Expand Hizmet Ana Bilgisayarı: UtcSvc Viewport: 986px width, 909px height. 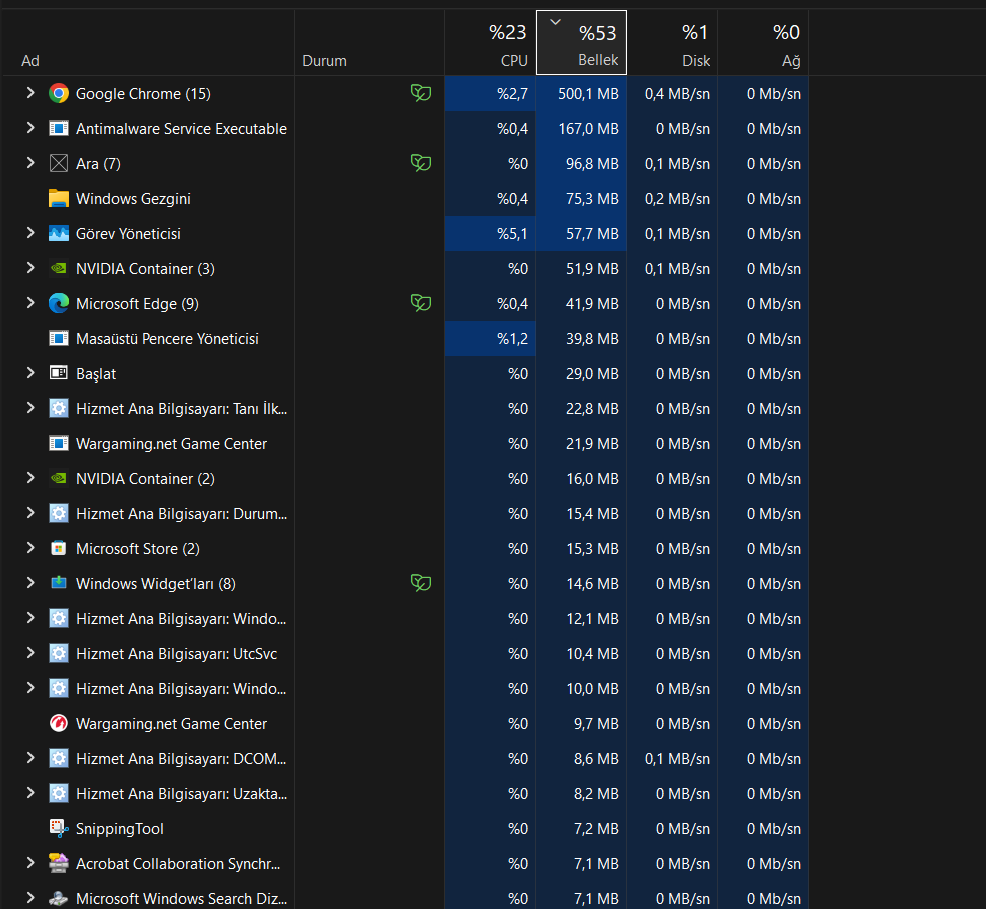coord(30,653)
